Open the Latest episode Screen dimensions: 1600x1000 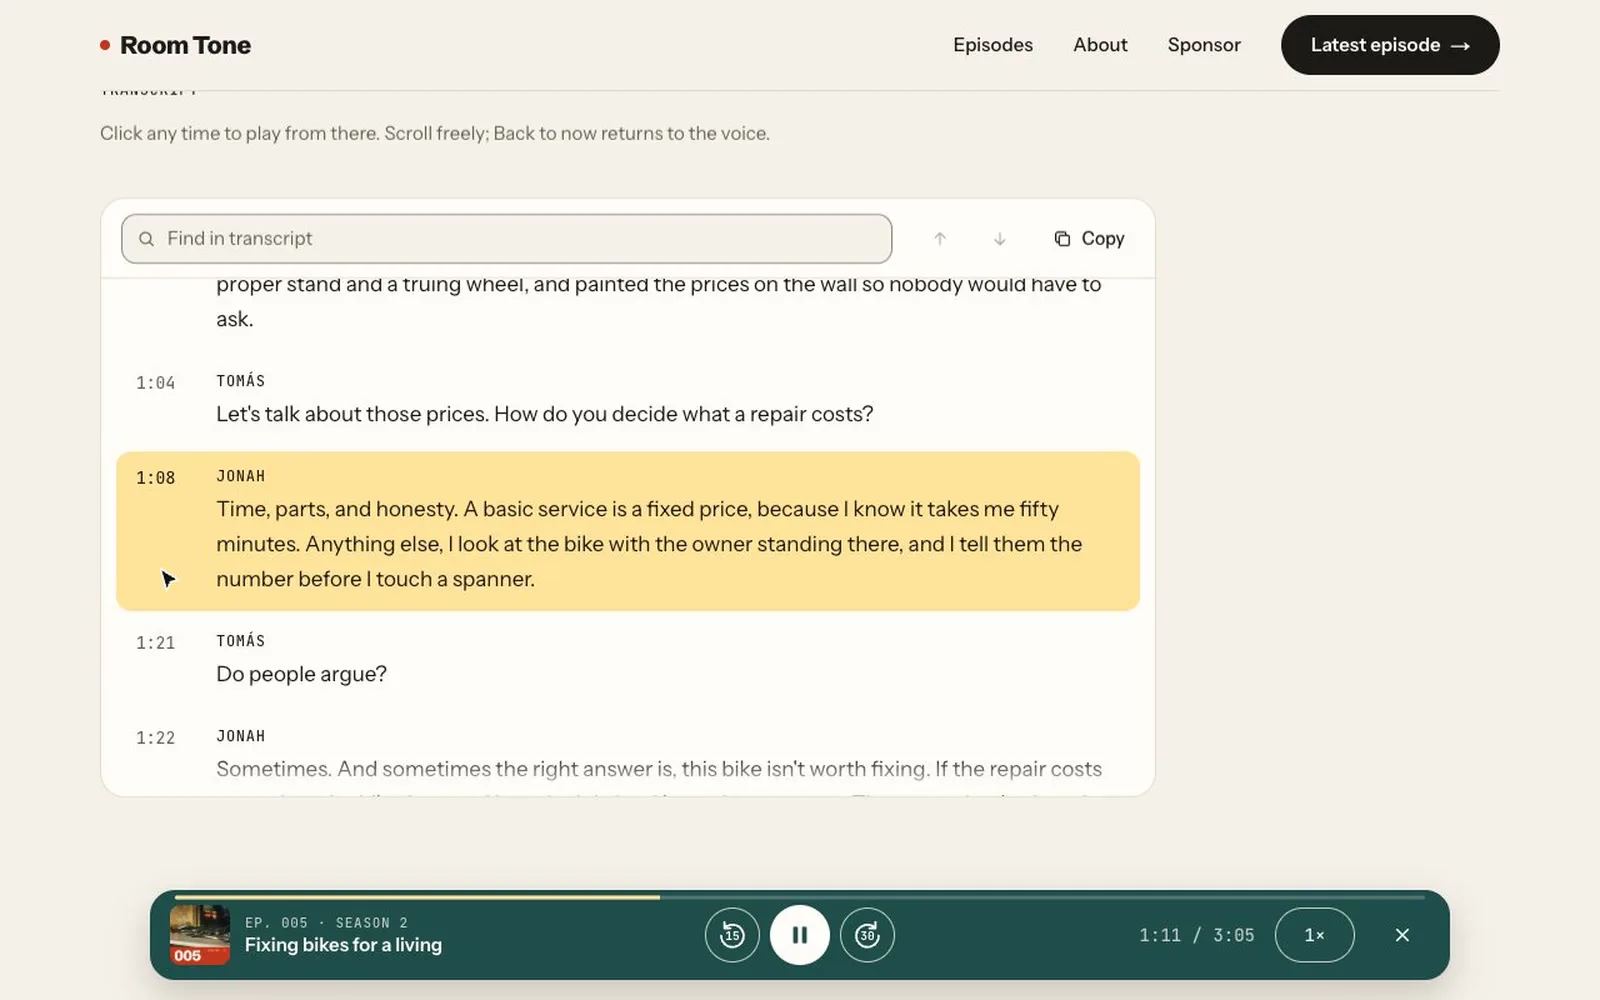coord(1390,45)
